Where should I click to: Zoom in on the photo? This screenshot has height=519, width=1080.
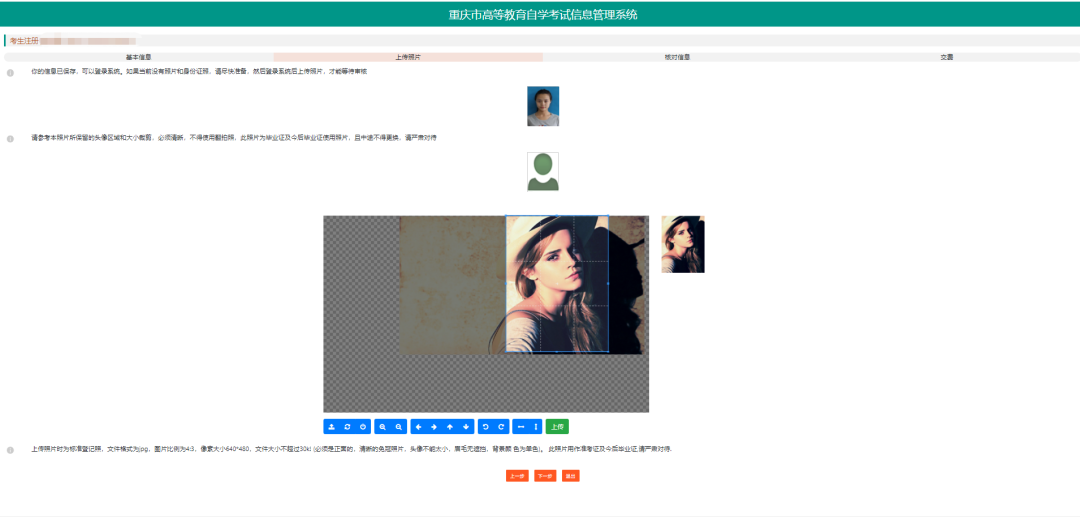click(x=382, y=426)
